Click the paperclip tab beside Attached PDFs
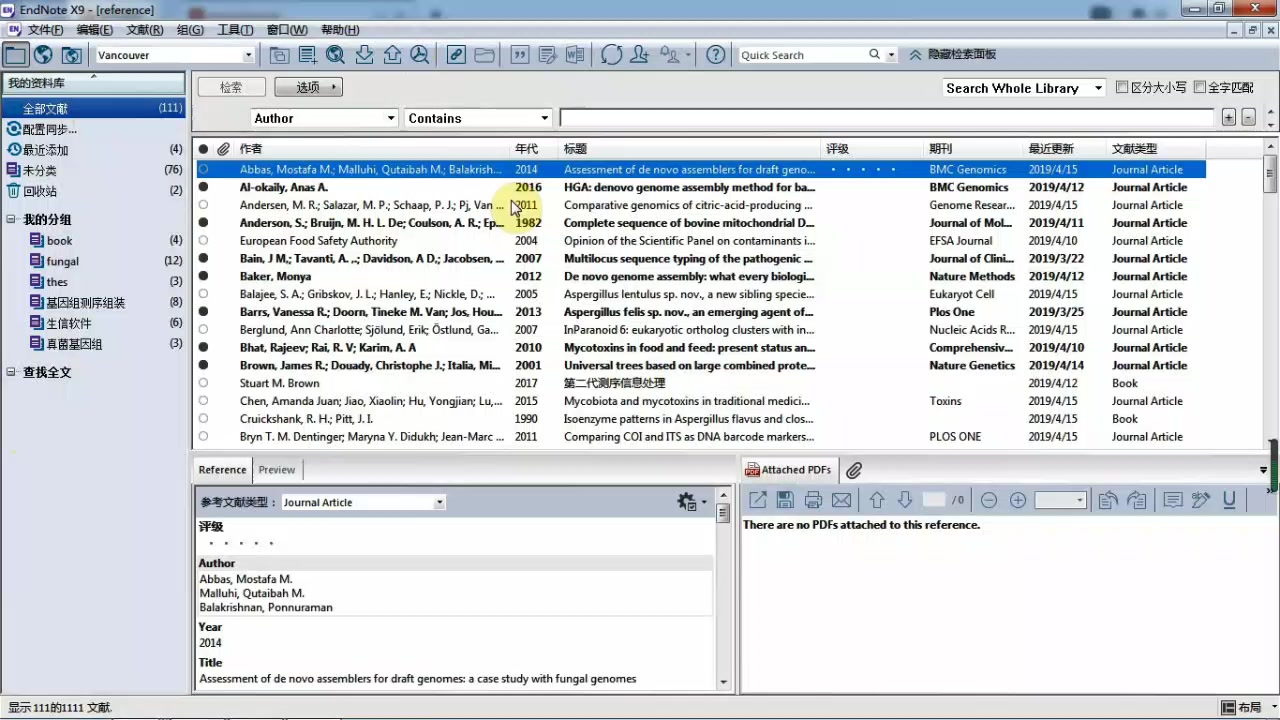 pos(853,470)
